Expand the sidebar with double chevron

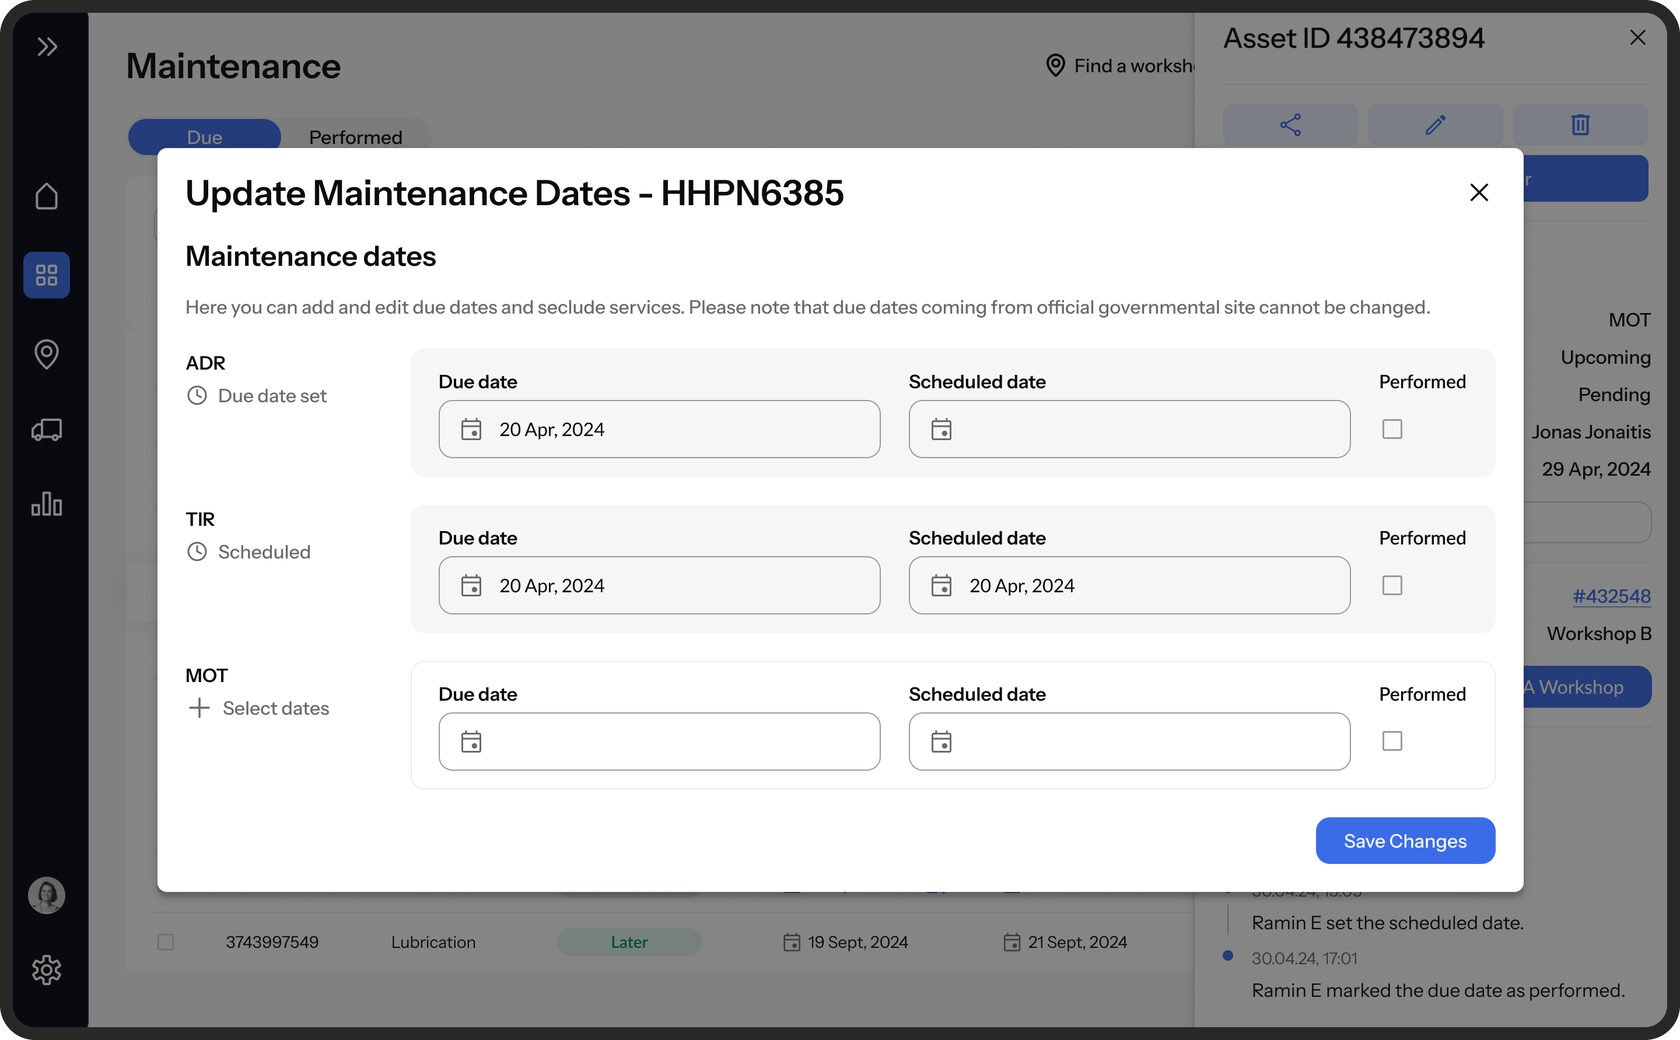point(47,47)
